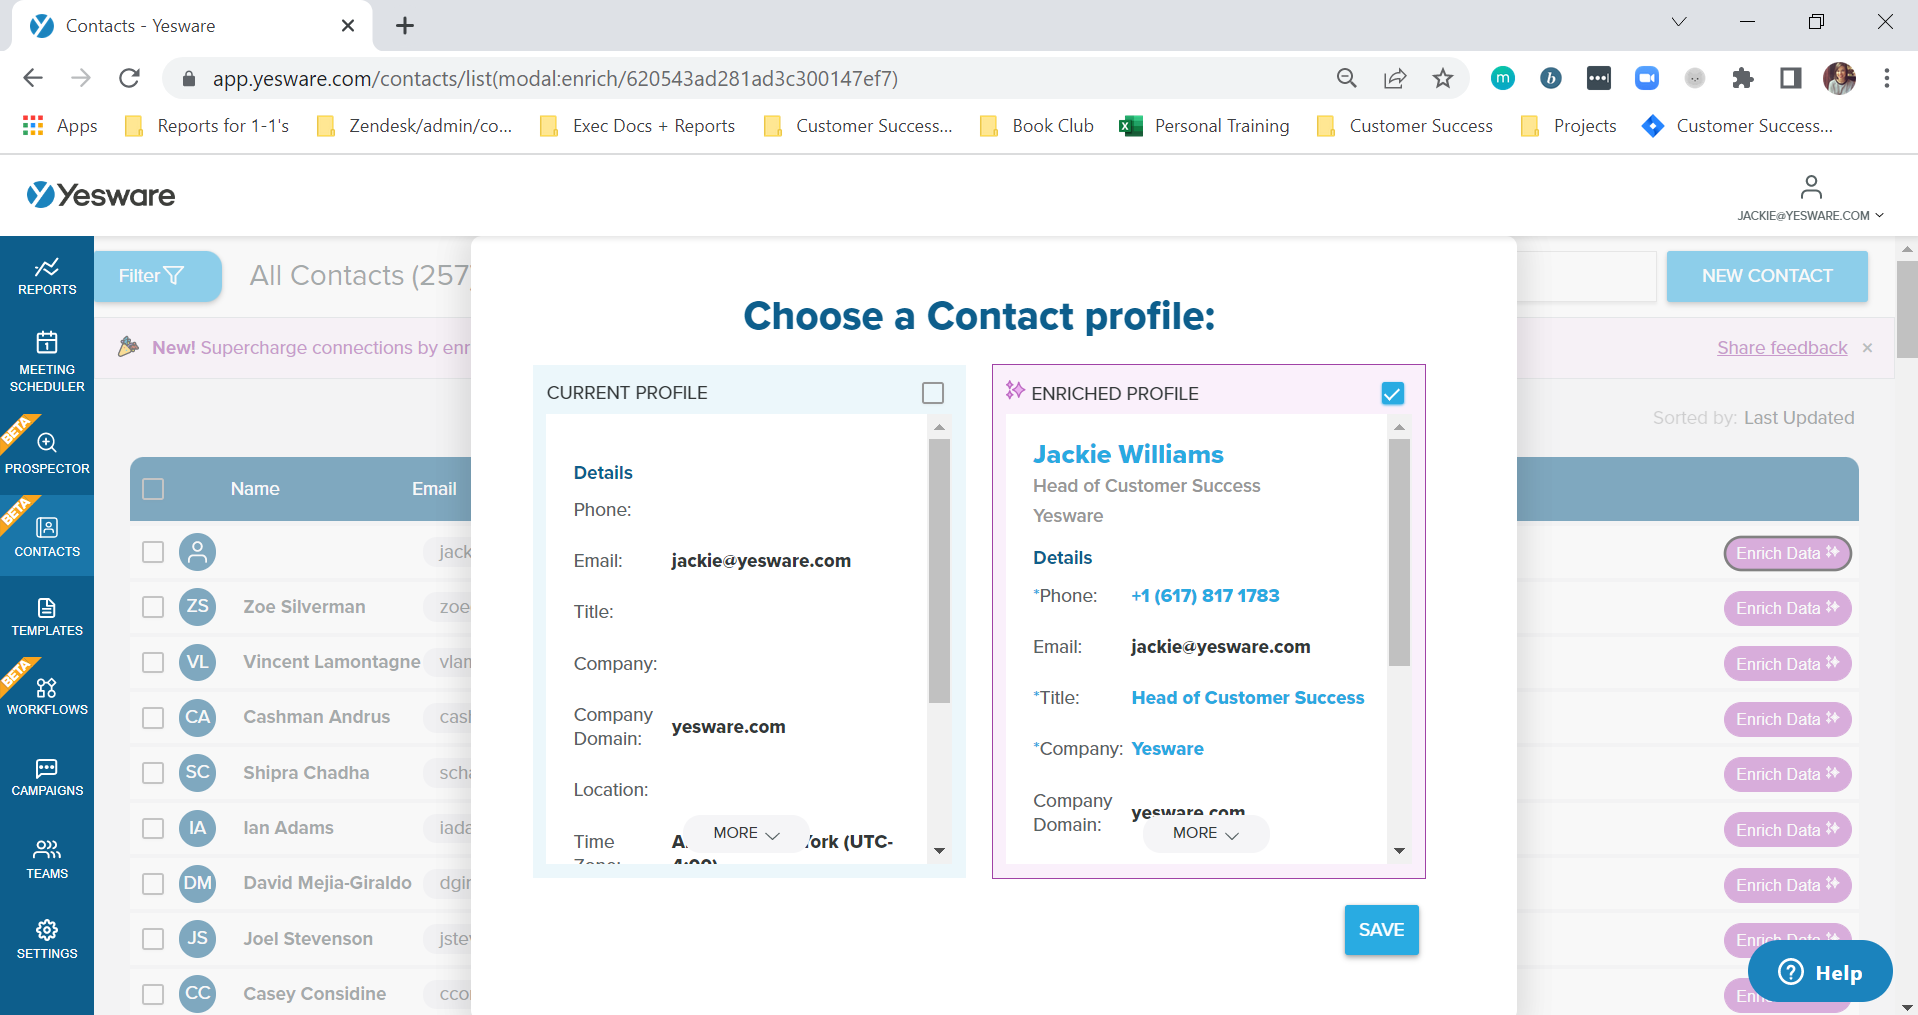Click the DM avatar for David Mejia-Giraldo
The image size is (1918, 1015).
tap(198, 883)
